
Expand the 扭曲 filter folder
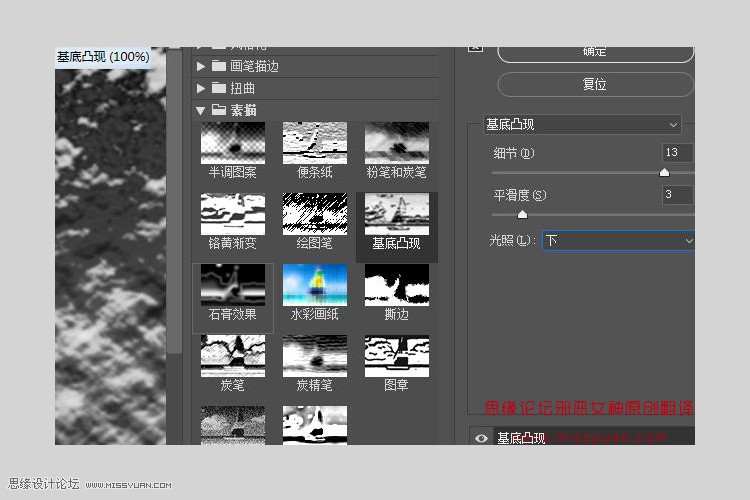pos(201,88)
